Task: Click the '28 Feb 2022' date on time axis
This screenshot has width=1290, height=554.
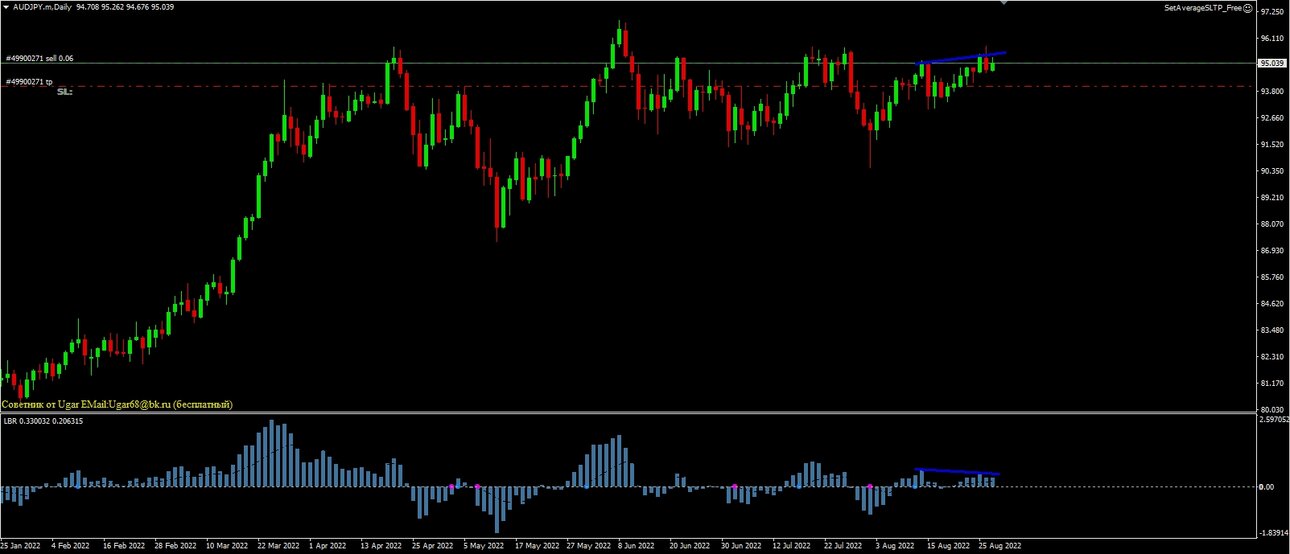Action: tap(177, 547)
